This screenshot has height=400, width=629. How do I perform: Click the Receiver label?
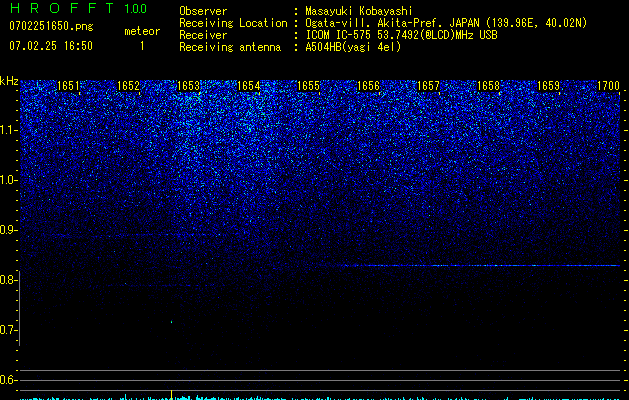click(203, 35)
